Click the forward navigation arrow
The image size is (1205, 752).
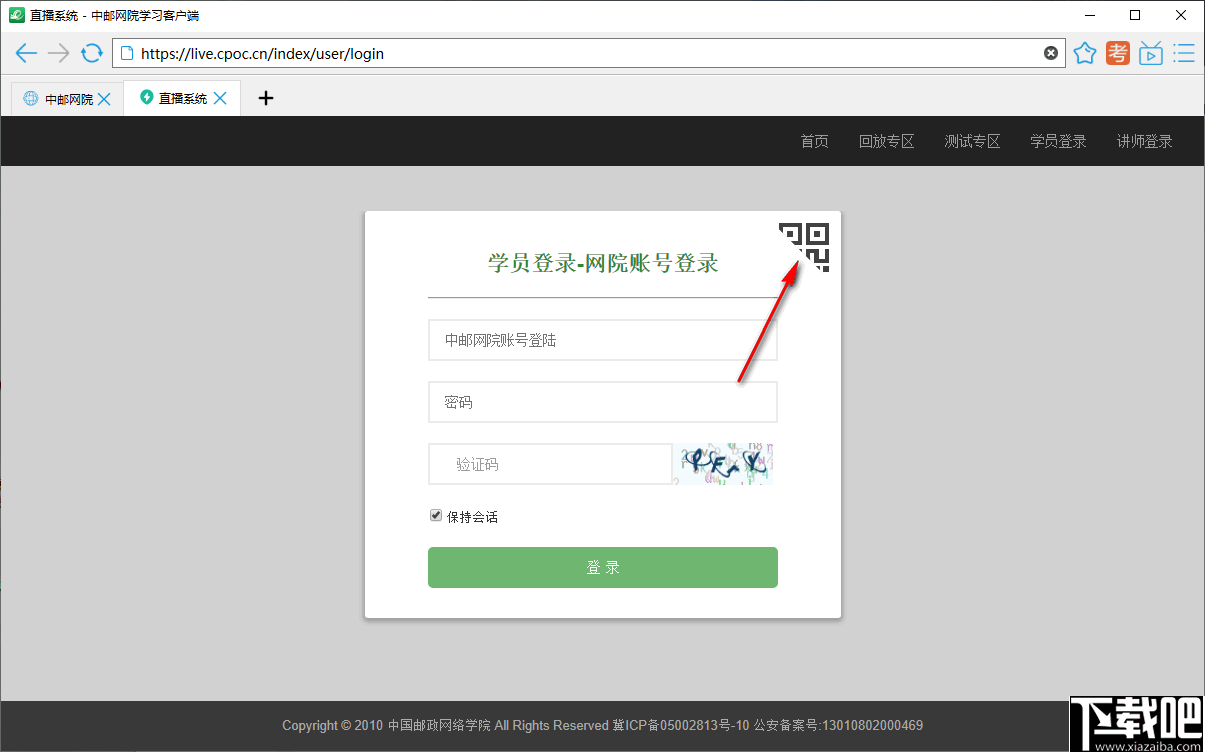coord(58,53)
